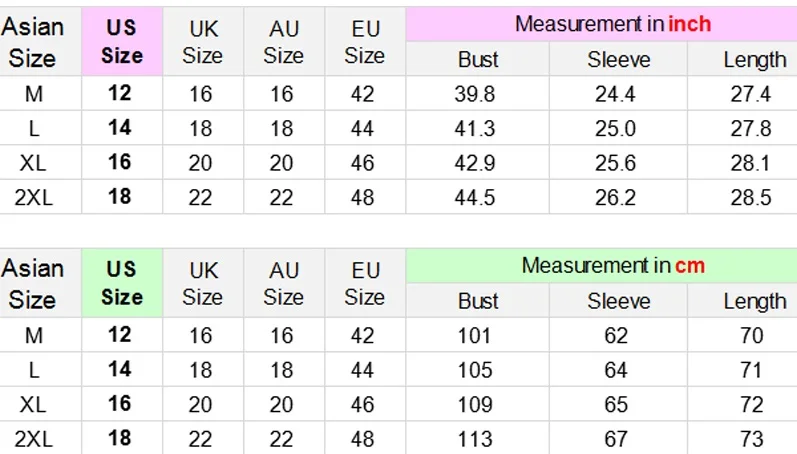This screenshot has width=797, height=454.
Task: Click the AU Size header in bottom table
Action: [x=284, y=284]
